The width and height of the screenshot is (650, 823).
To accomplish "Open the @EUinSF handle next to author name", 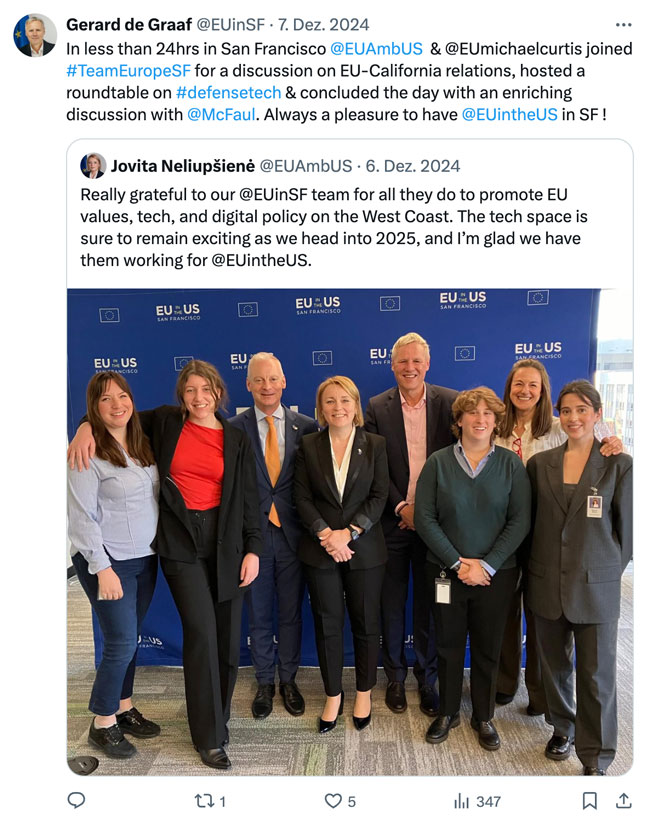I will click(x=230, y=25).
